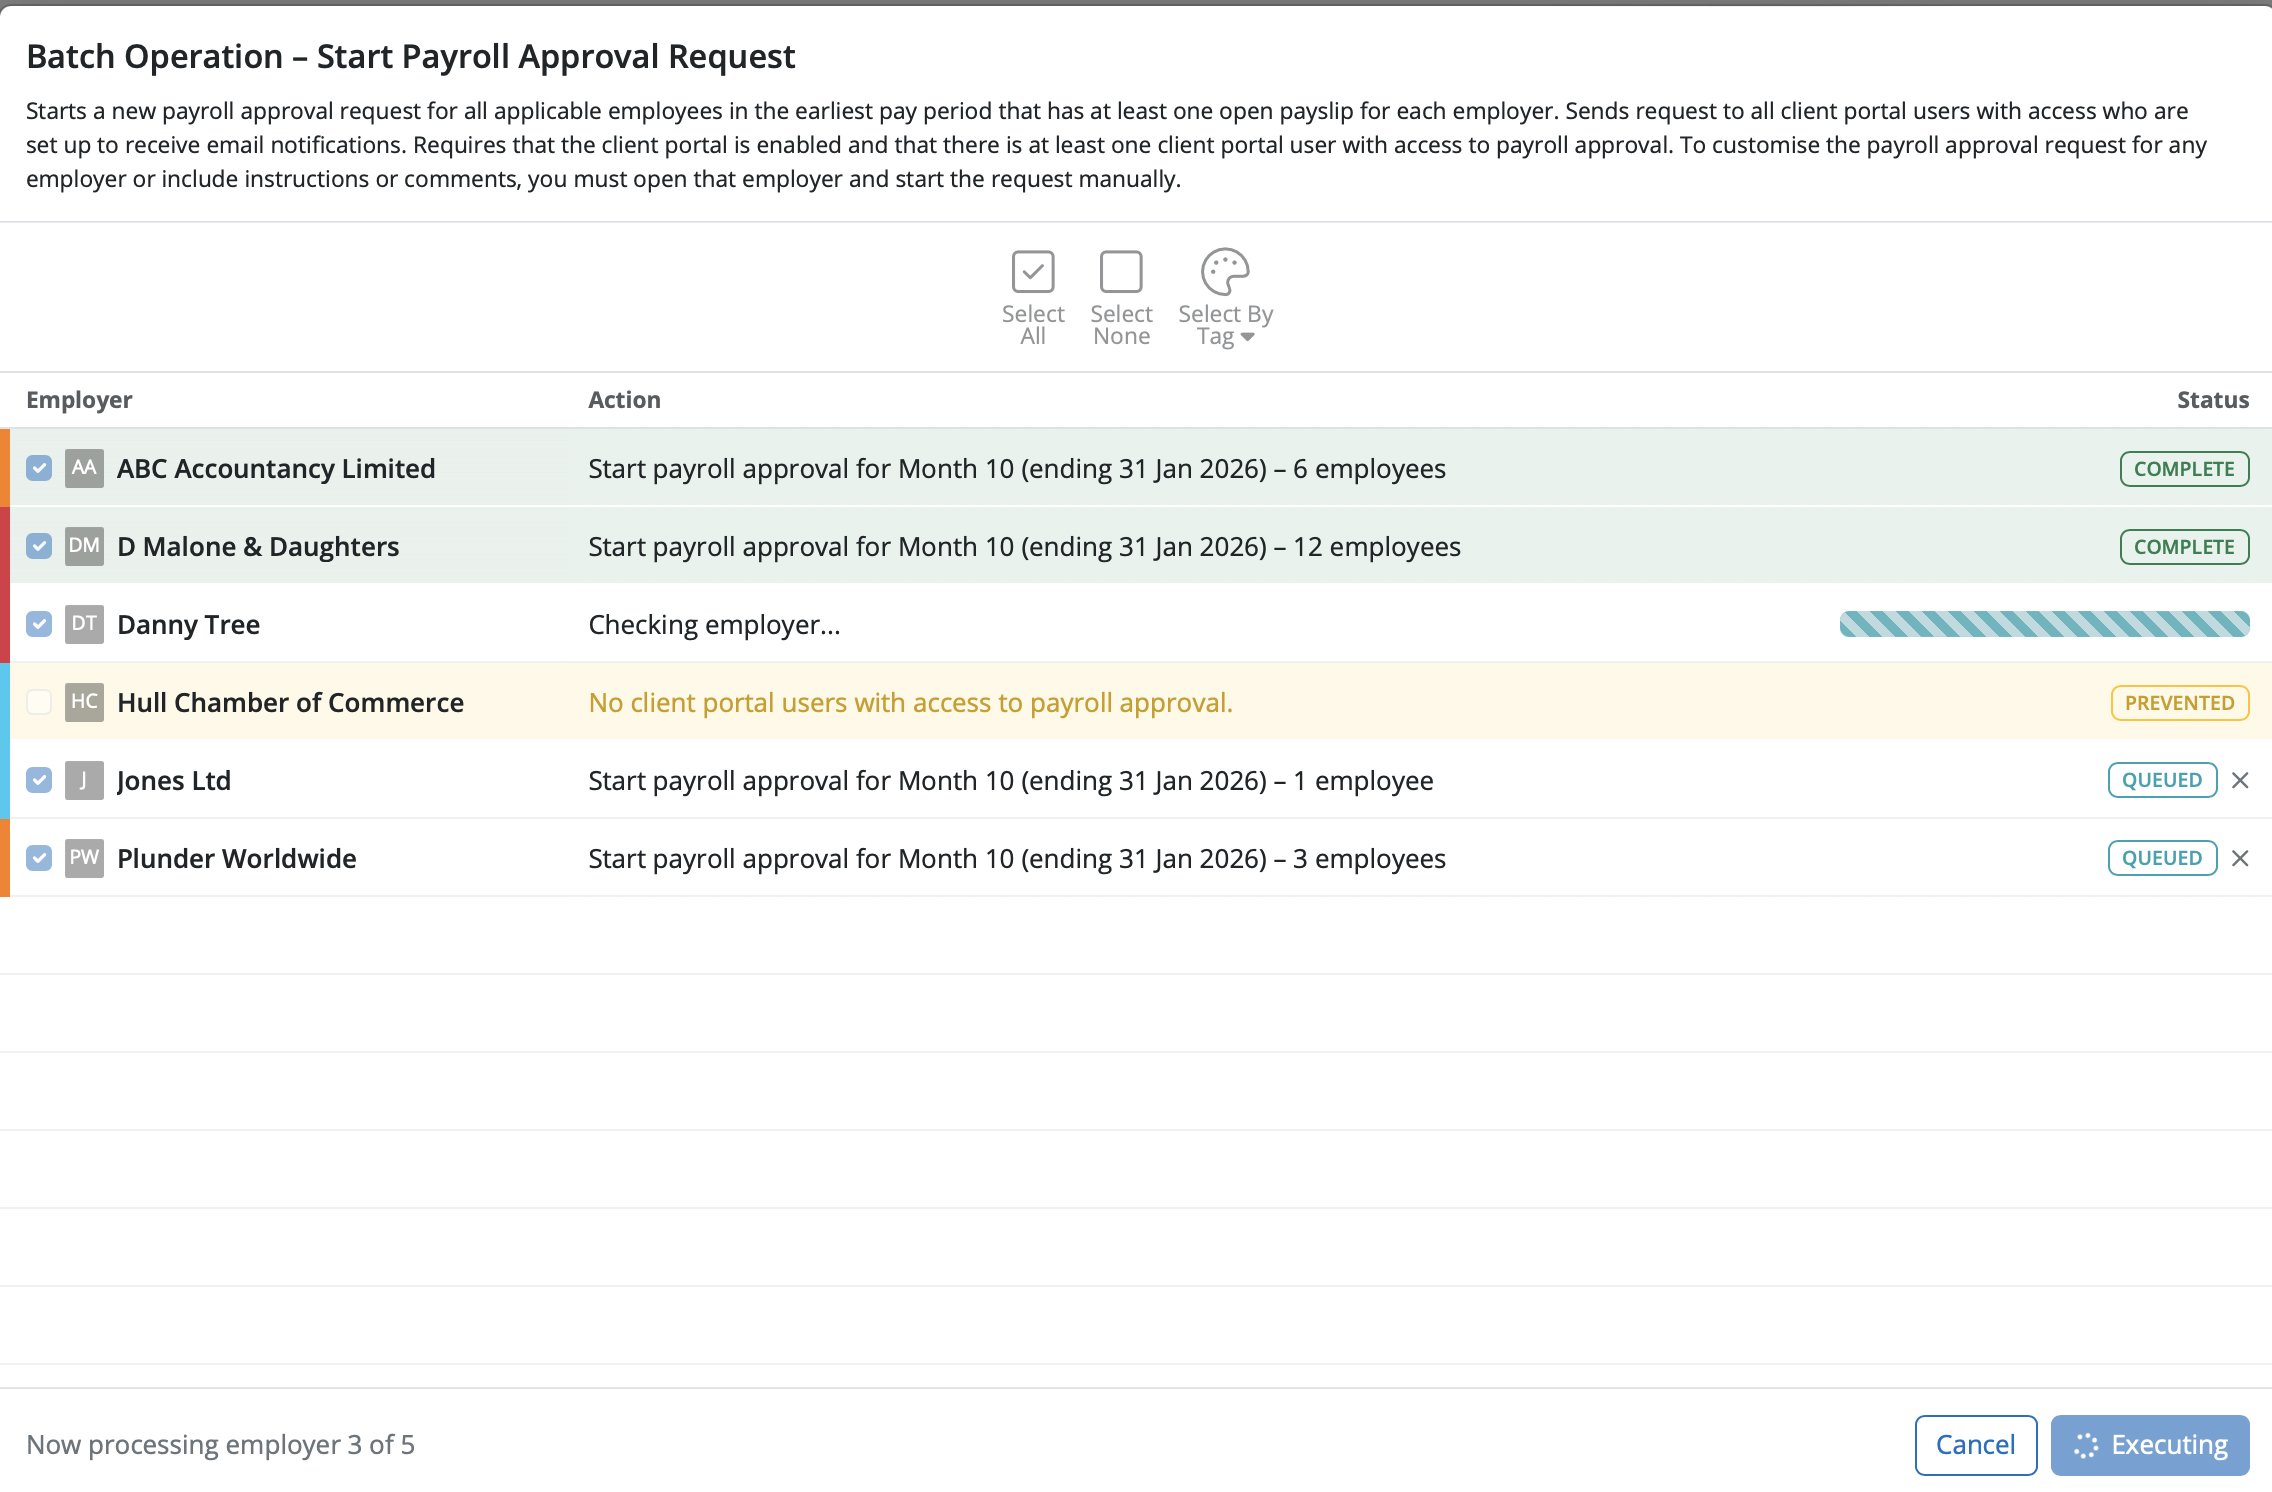Image resolution: width=2272 pixels, height=1492 pixels.
Task: Click Danny Tree's striped progress bar
Action: click(x=2043, y=624)
